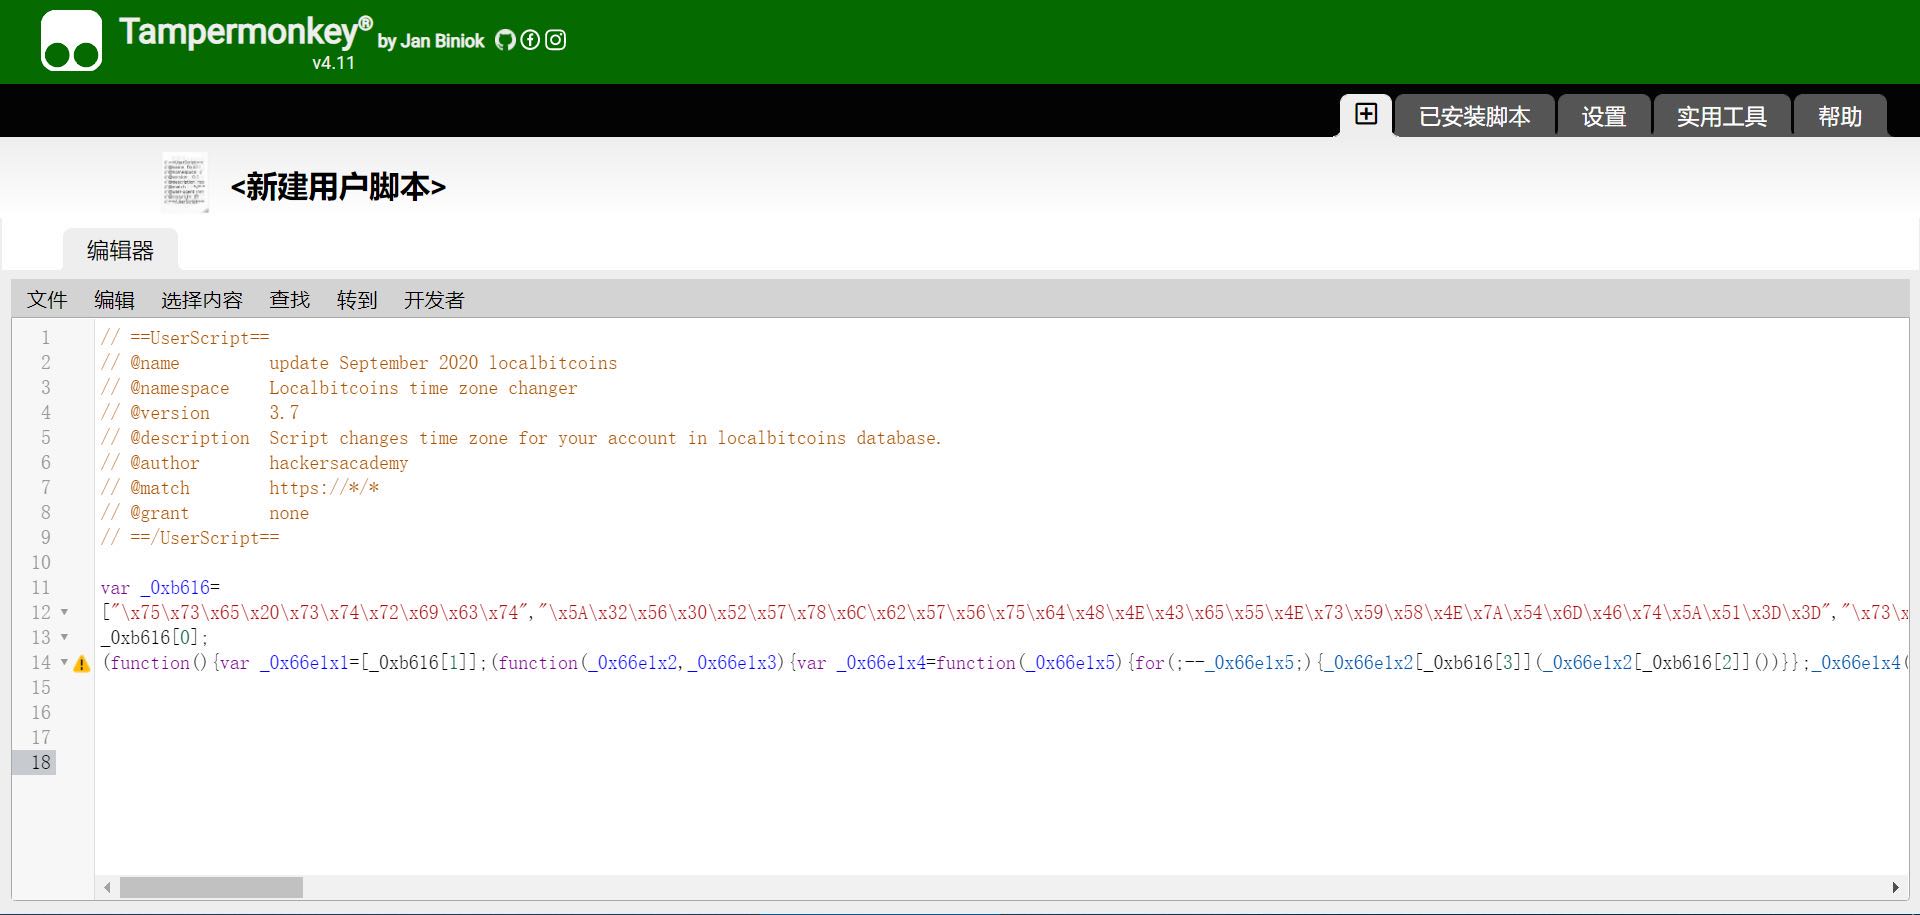Open the 查找 menu

coord(290,300)
